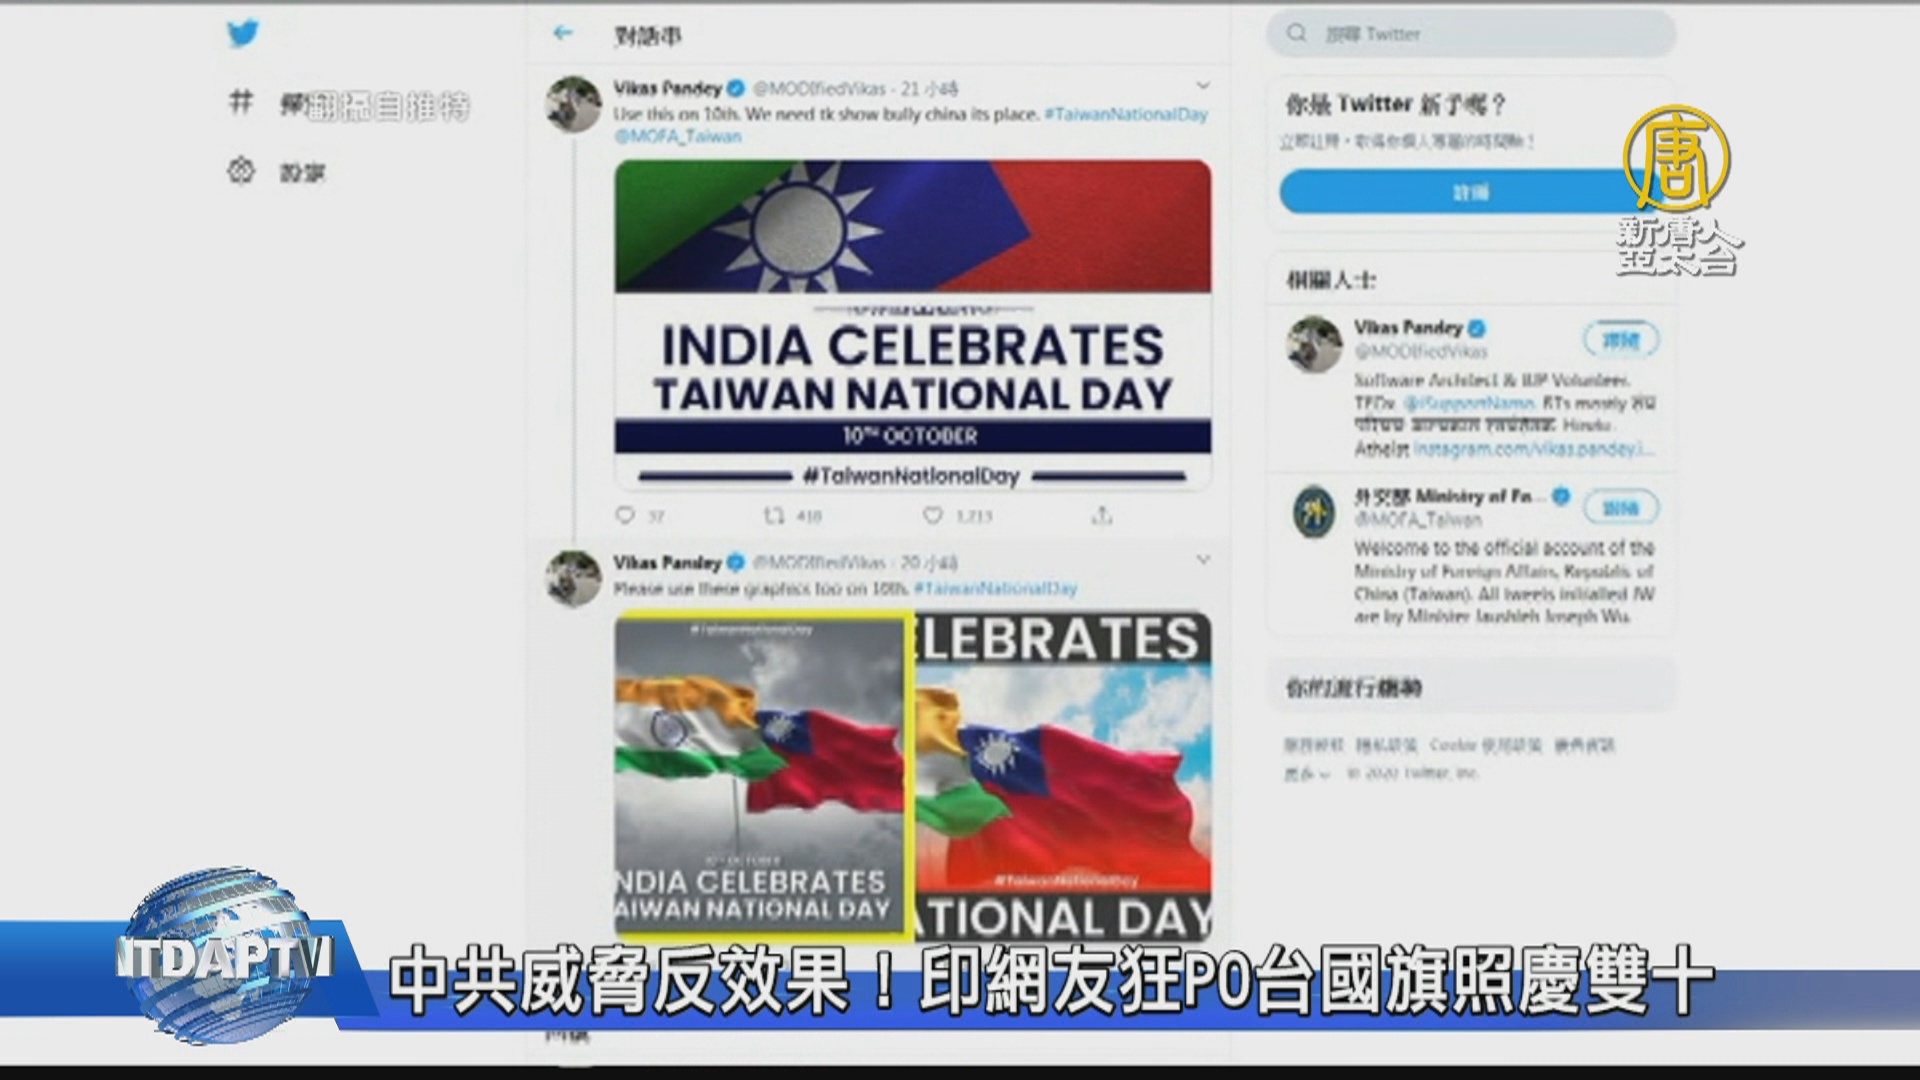Like the first tweet with heart icon
Viewport: 1920px width, 1080px height.
coord(932,515)
